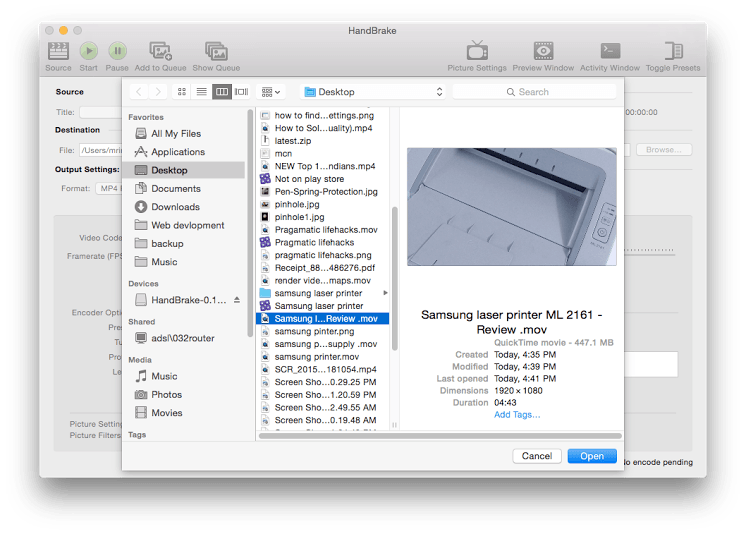
Task: Select the mcn file
Action: [323, 153]
